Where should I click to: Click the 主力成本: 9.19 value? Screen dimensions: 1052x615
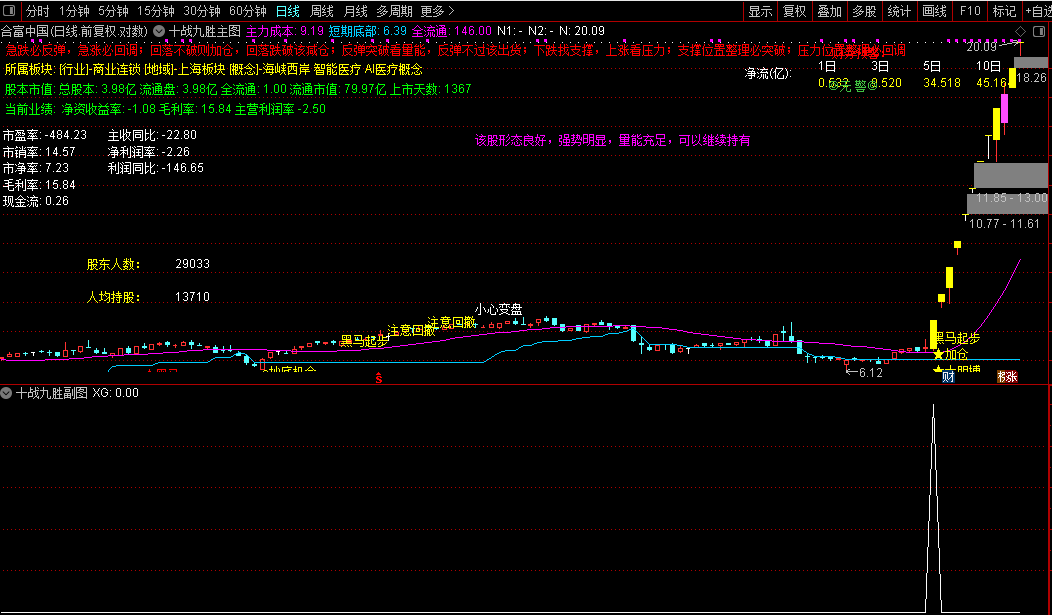point(284,31)
